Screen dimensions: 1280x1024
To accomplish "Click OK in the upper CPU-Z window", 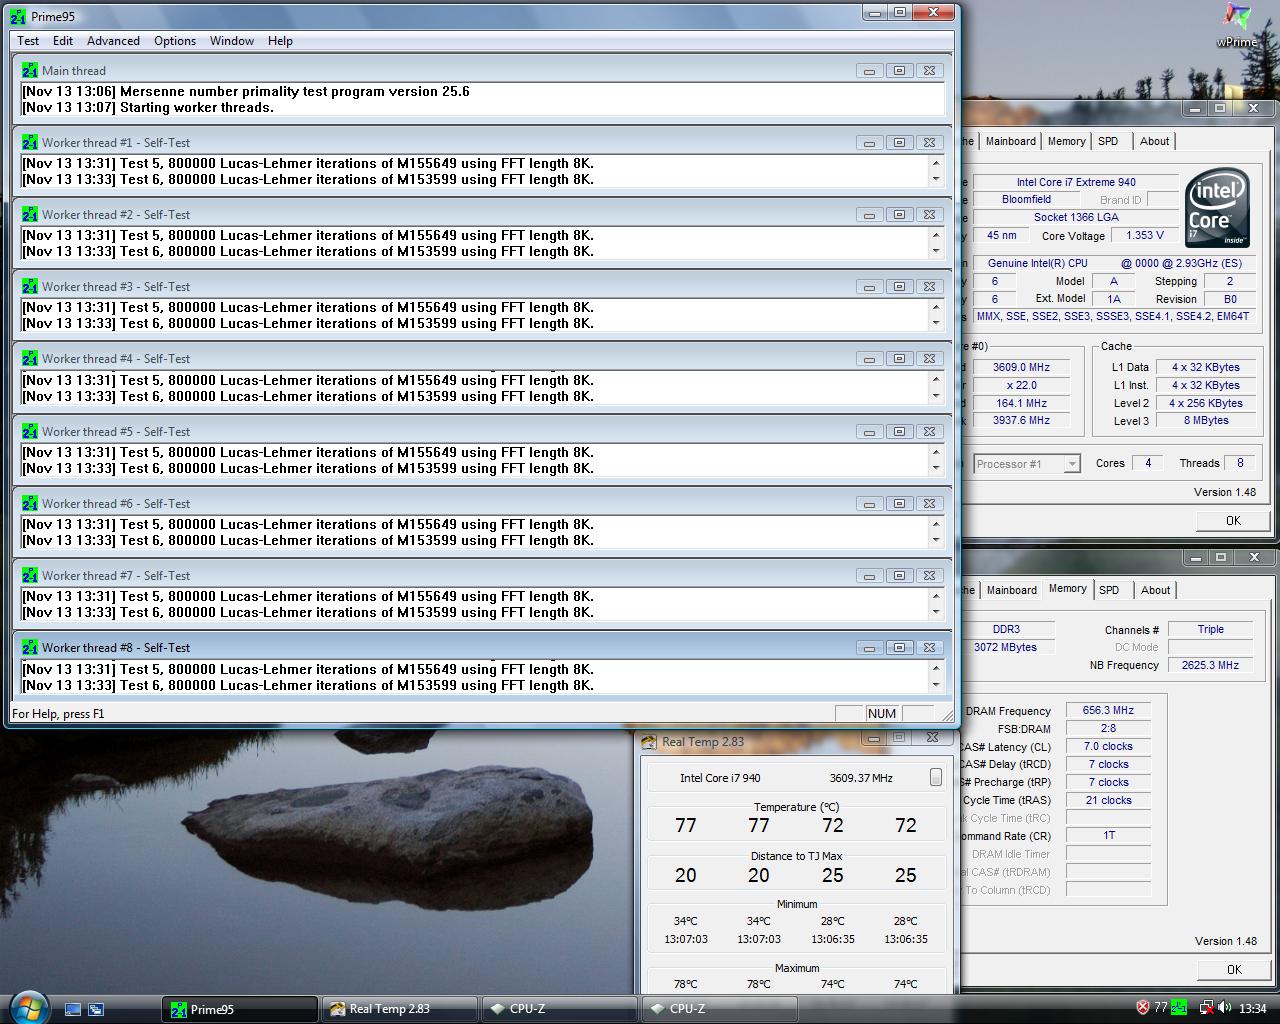I will point(1233,520).
